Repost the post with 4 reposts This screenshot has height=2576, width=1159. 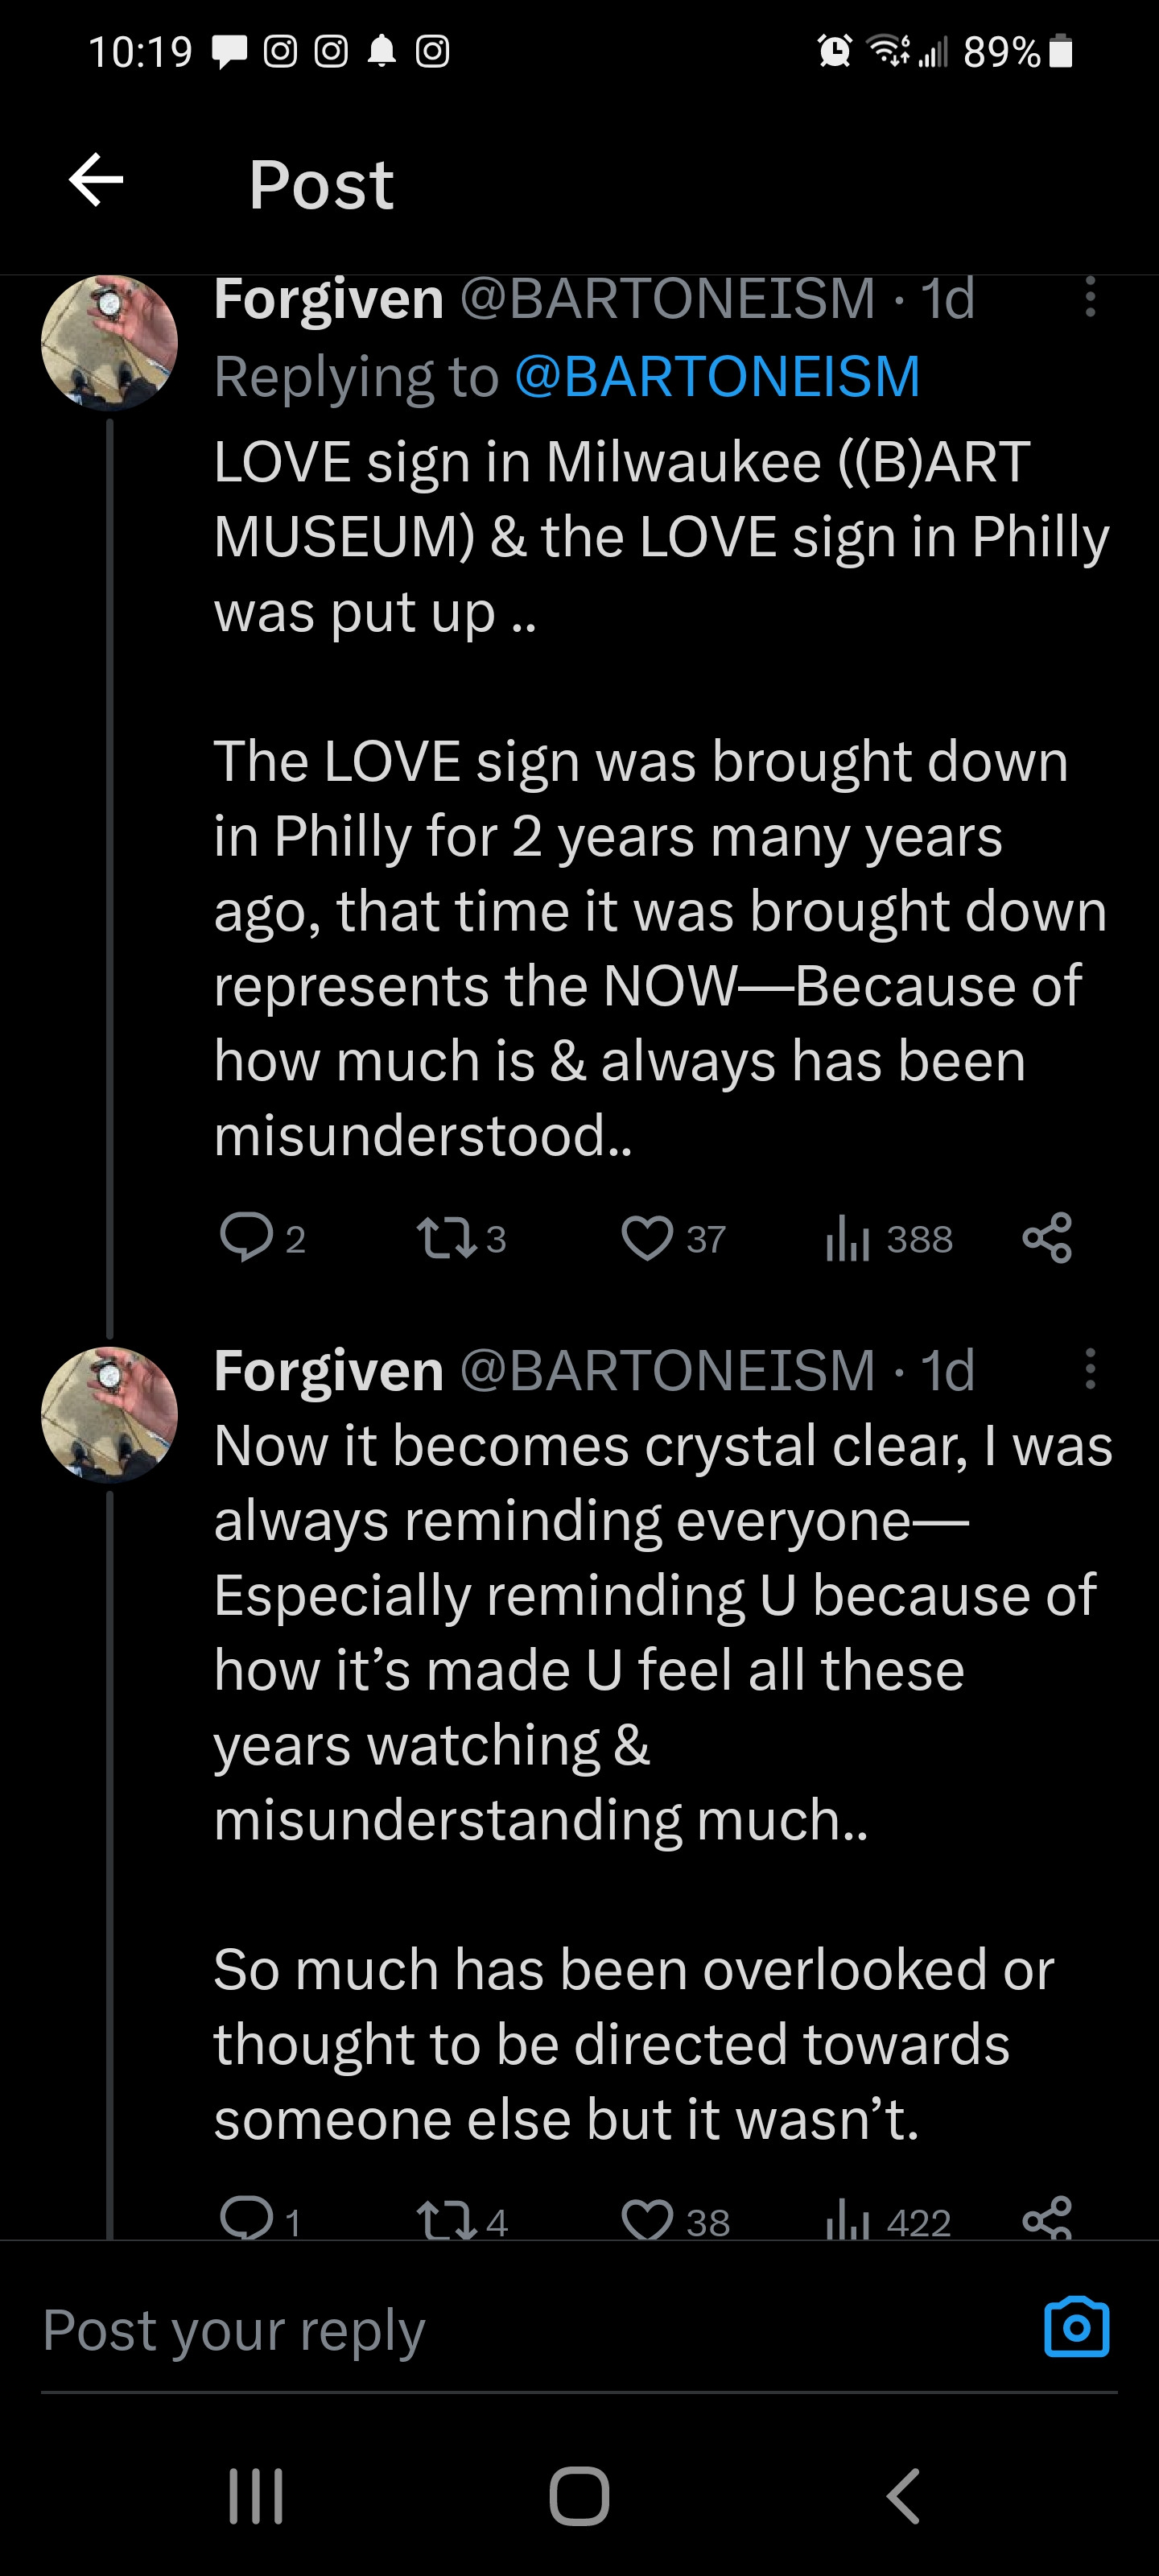(446, 2220)
